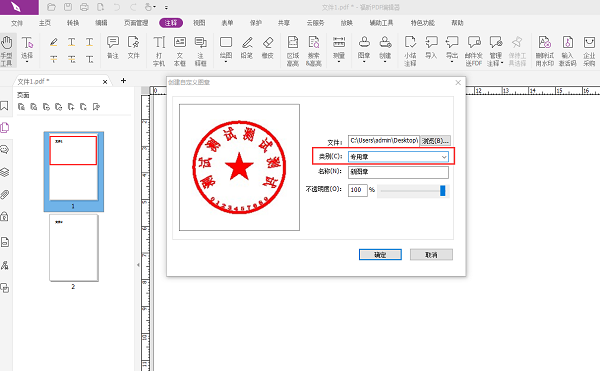Close the 文件1.pdf document tab
Screen dimensions: 600x371
tap(105, 81)
